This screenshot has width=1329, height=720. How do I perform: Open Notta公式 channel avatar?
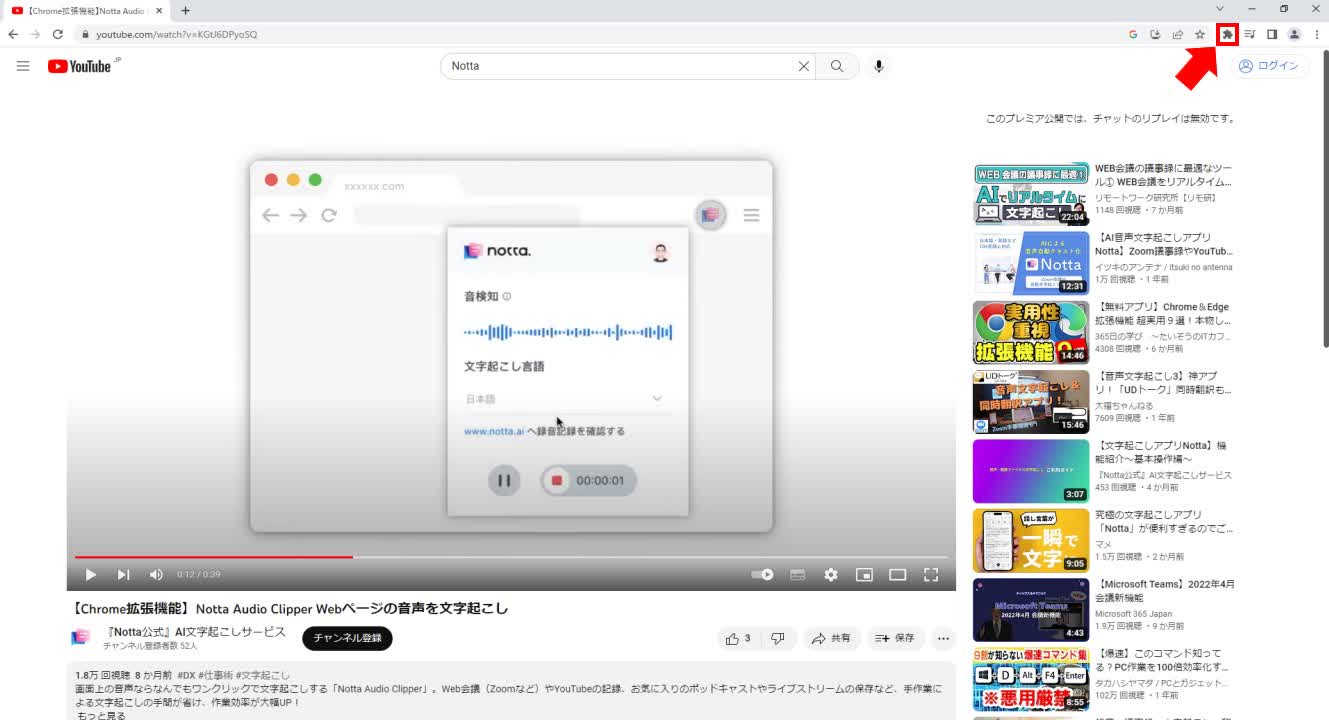pos(81,638)
